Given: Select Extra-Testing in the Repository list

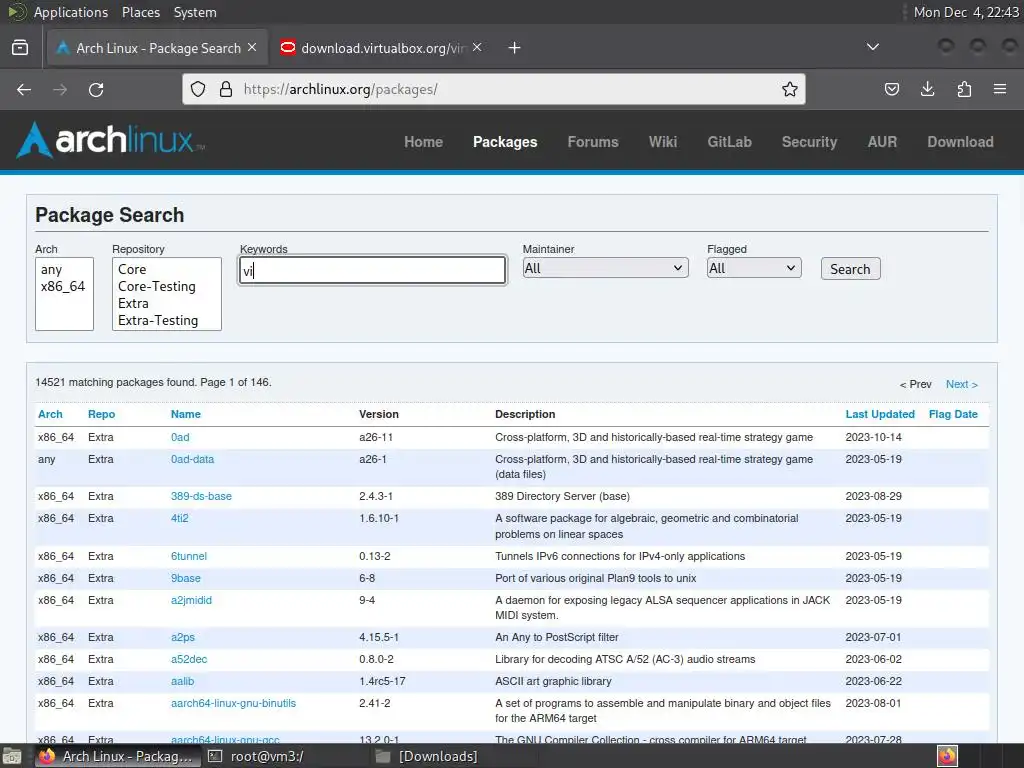Looking at the screenshot, I should pyautogui.click(x=167, y=320).
